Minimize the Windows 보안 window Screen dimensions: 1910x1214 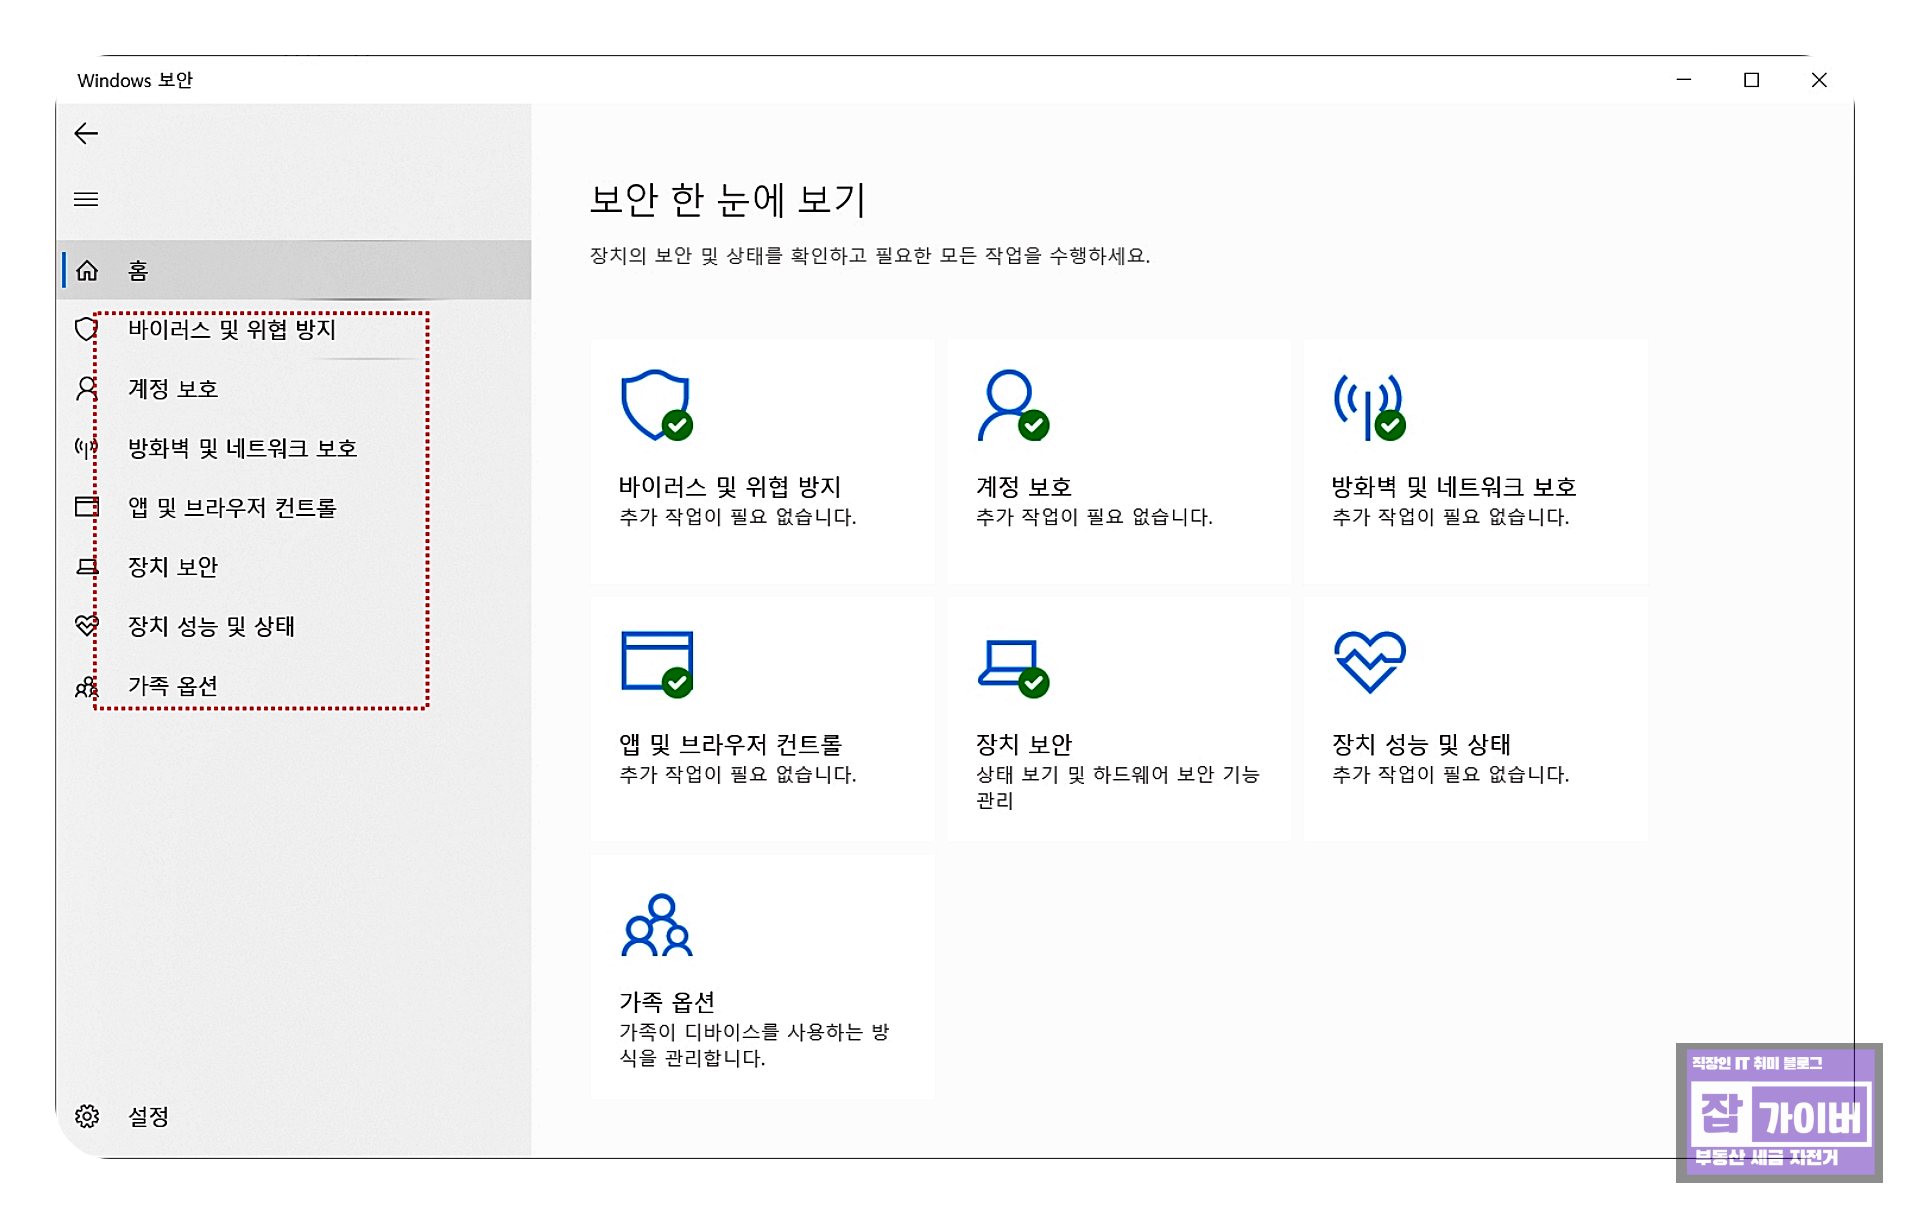point(1684,80)
